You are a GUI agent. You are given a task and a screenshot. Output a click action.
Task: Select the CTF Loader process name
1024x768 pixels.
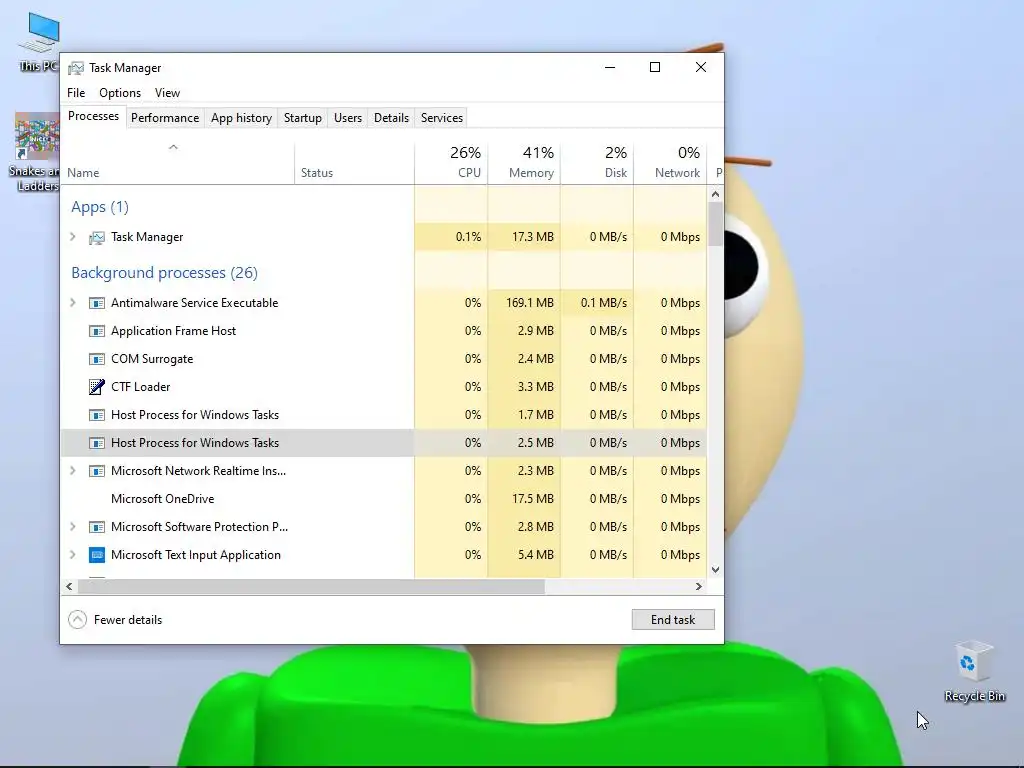[x=140, y=387]
